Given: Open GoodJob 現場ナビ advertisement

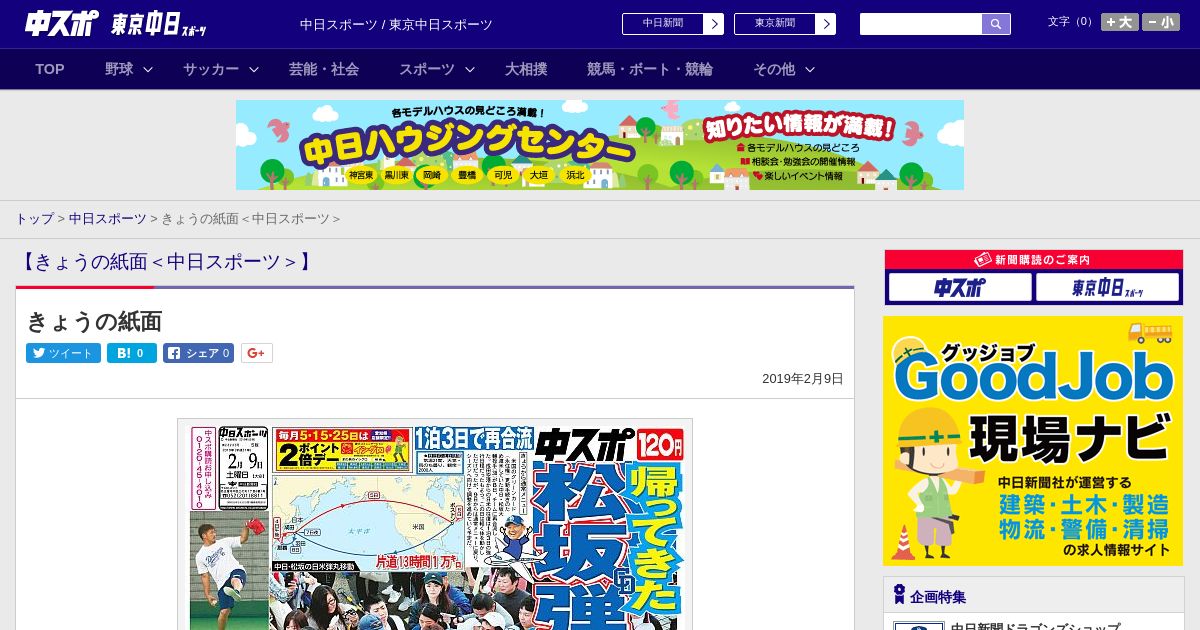Looking at the screenshot, I should [1033, 441].
